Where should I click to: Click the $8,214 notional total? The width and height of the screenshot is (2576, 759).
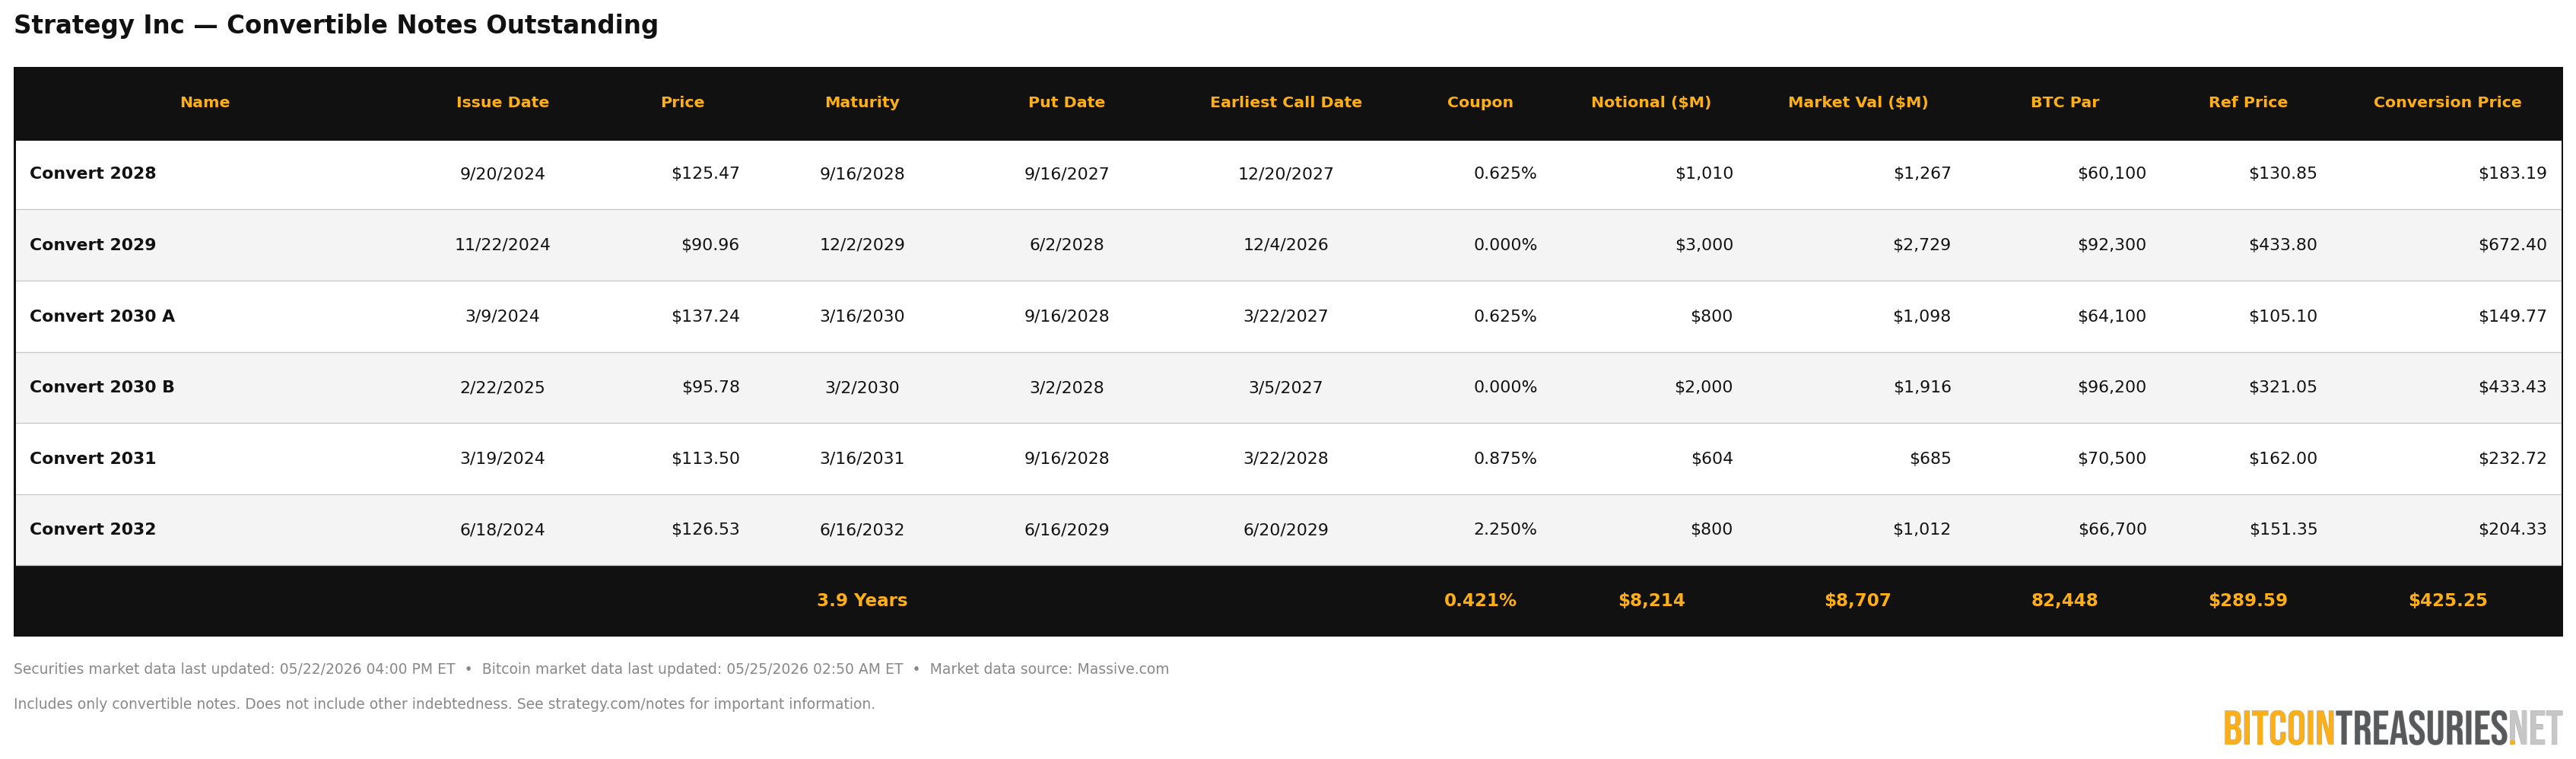coord(1651,600)
